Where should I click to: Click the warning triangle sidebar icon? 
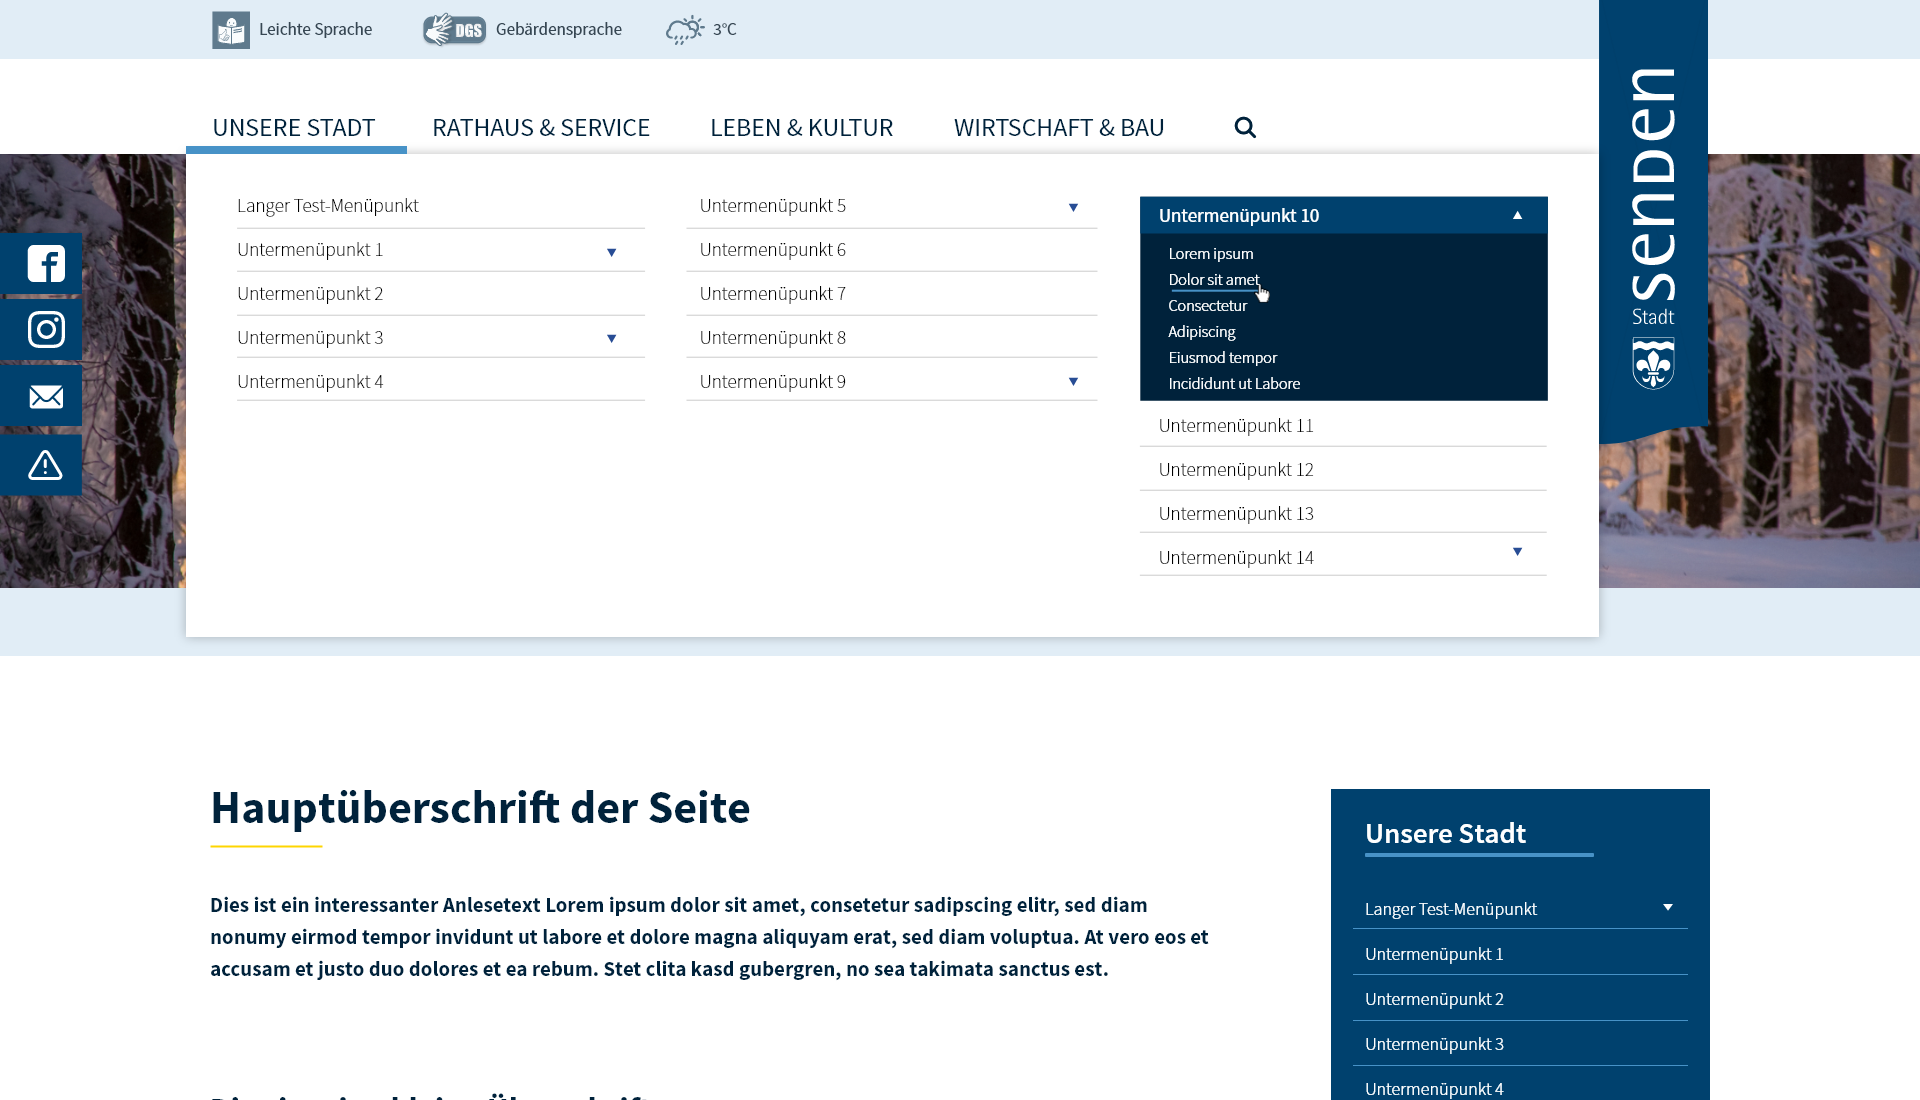45,465
